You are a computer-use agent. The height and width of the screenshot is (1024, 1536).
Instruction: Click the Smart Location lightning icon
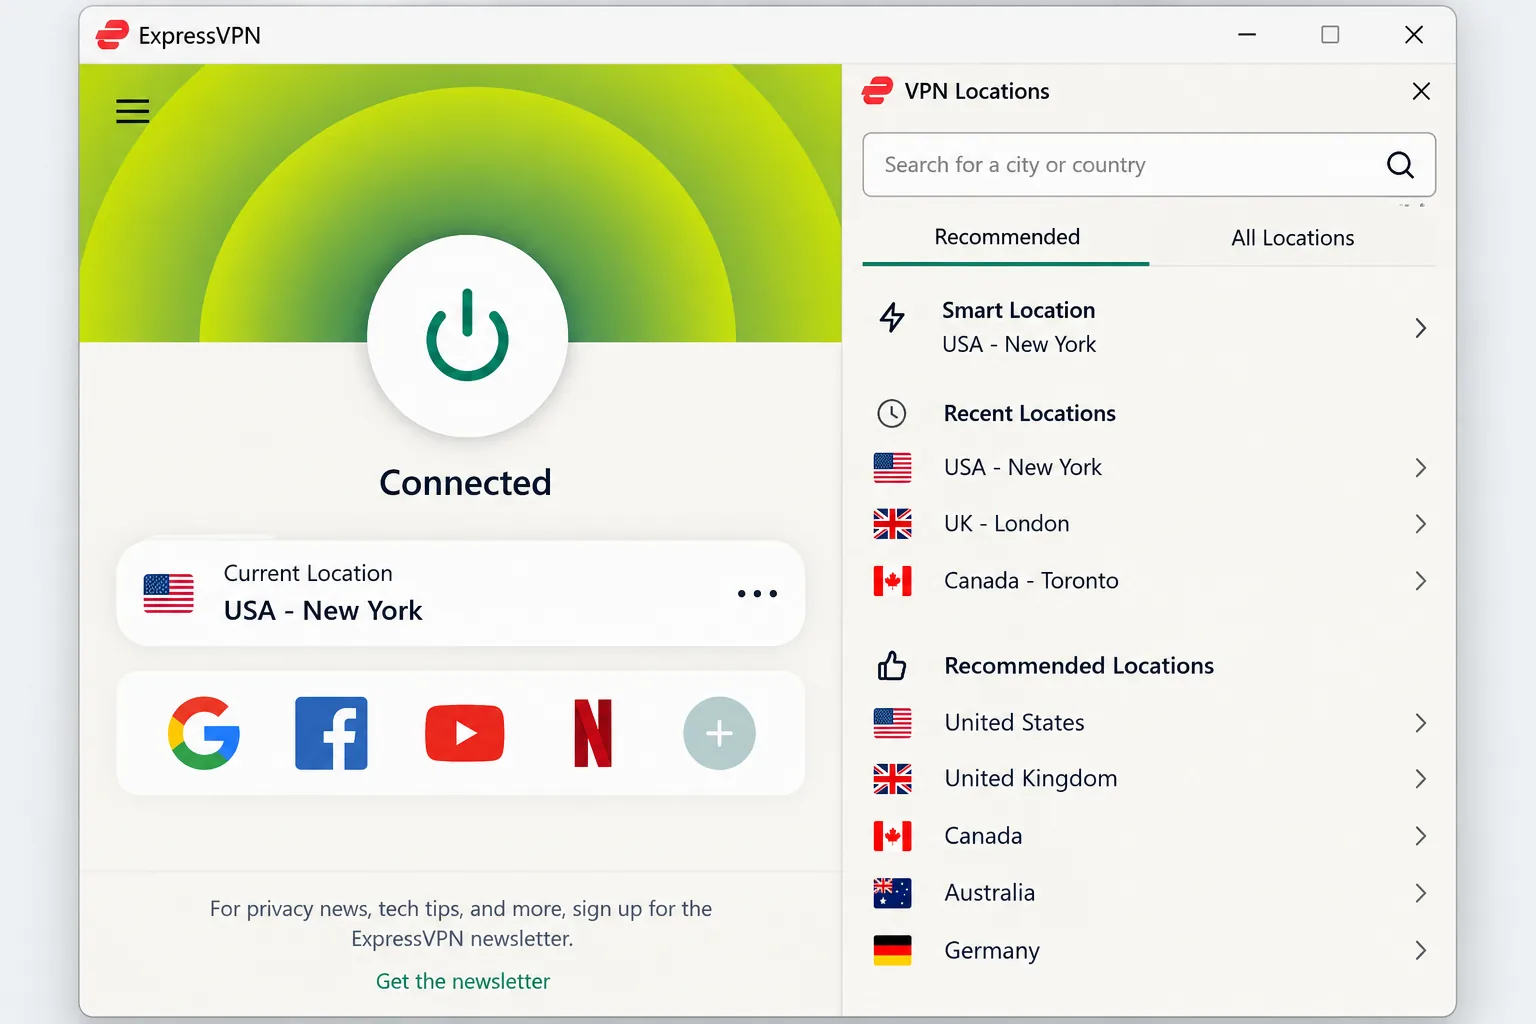(x=892, y=317)
